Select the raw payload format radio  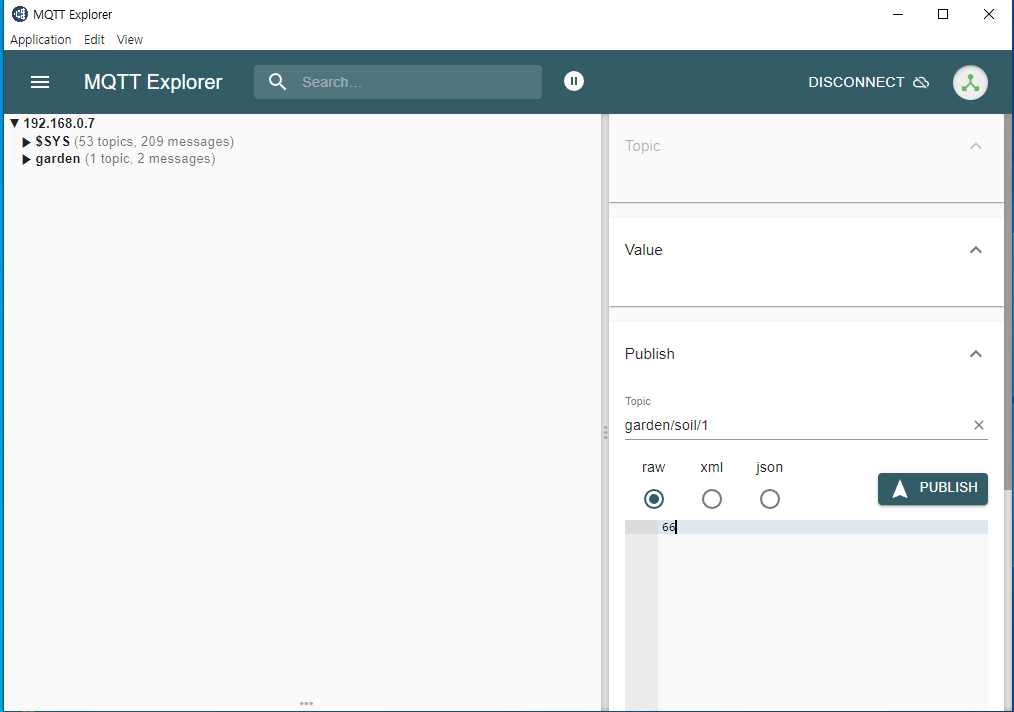pyautogui.click(x=654, y=499)
